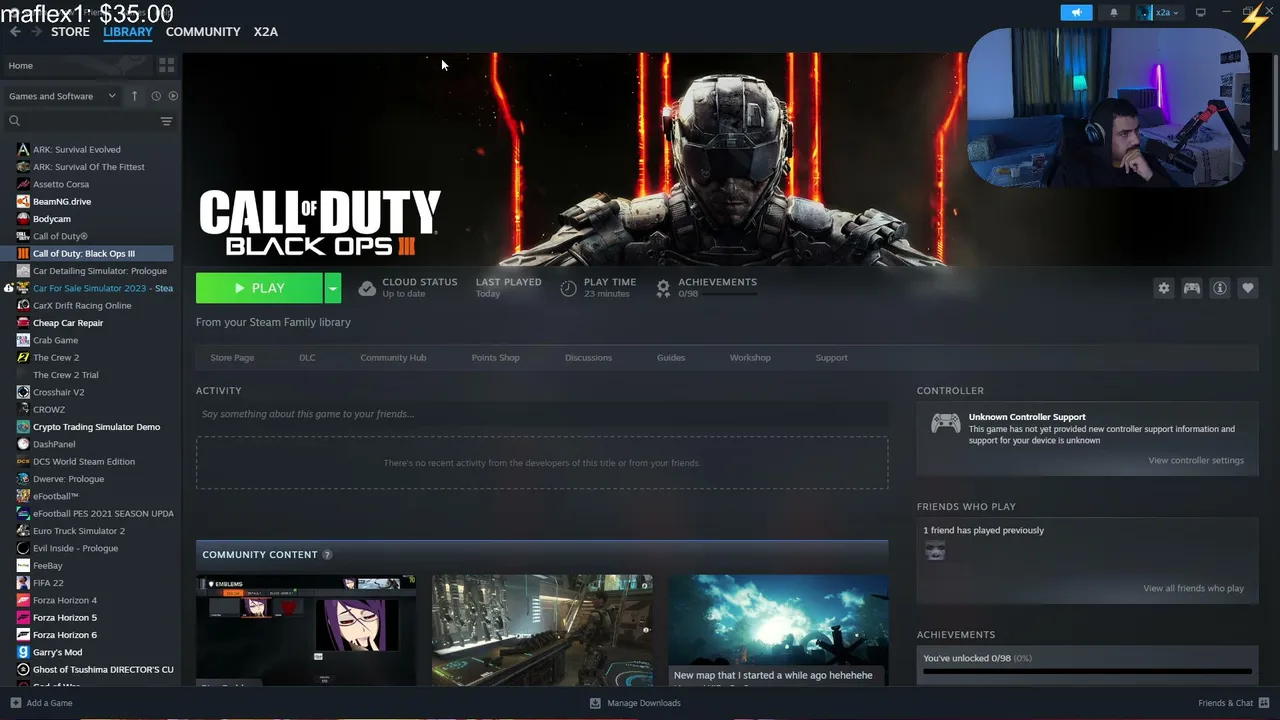
Task: Click the Crypto Trading Simulator Demo icon
Action: point(23,427)
